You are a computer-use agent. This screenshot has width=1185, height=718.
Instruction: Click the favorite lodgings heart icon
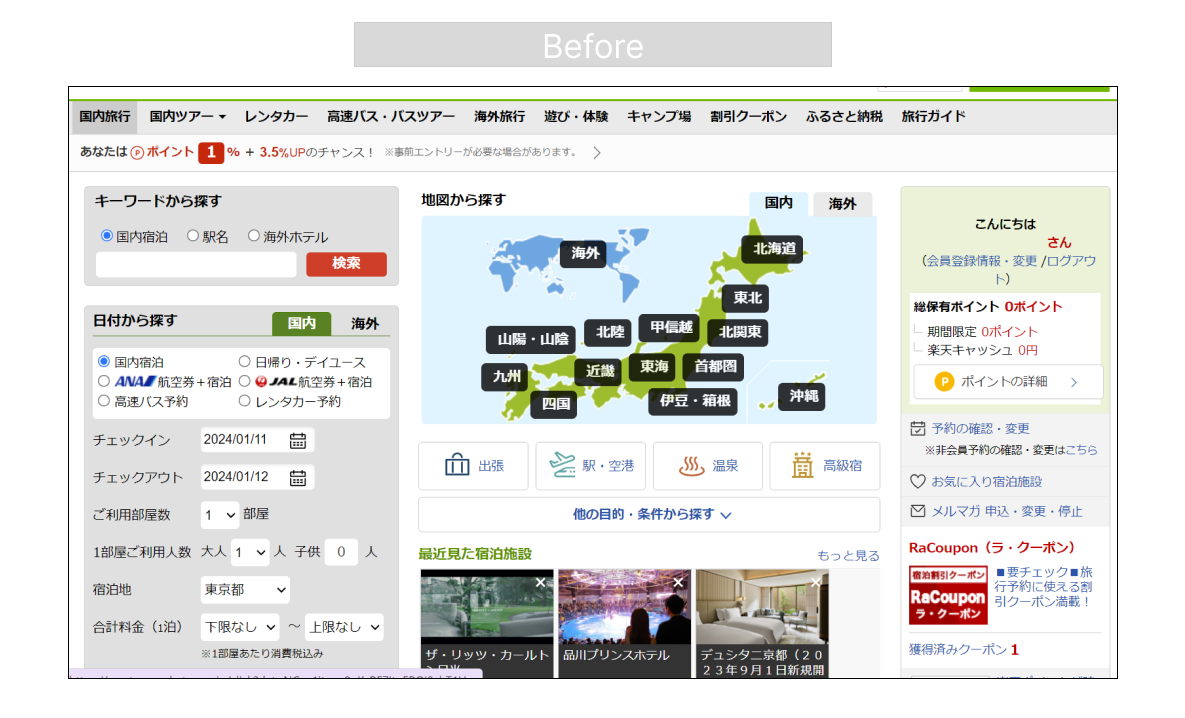tap(918, 481)
